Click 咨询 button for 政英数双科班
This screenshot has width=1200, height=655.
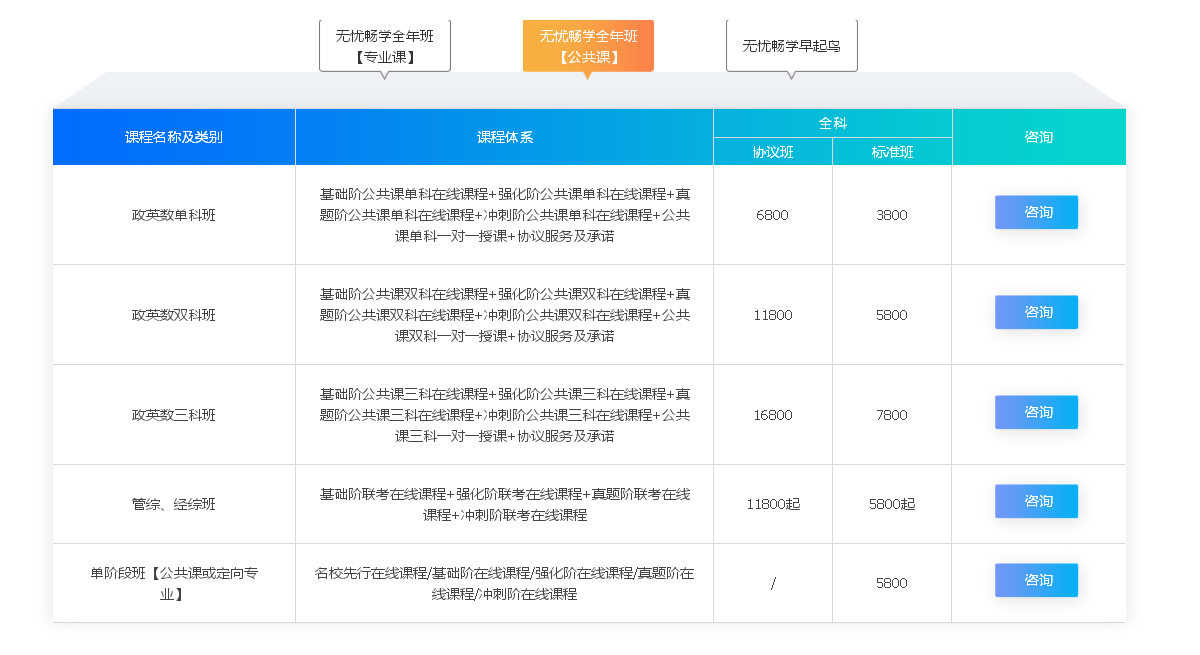(1036, 312)
